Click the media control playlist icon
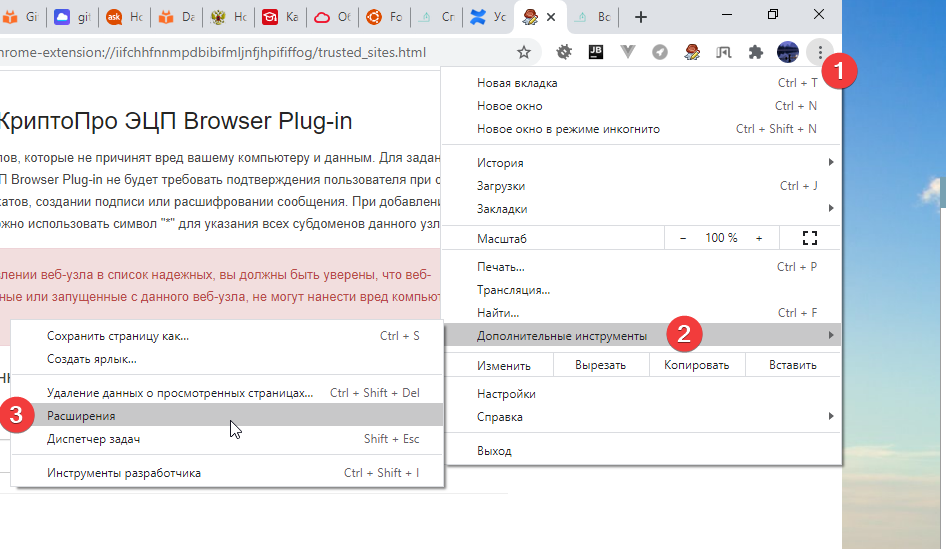The image size is (946, 549). [x=723, y=52]
